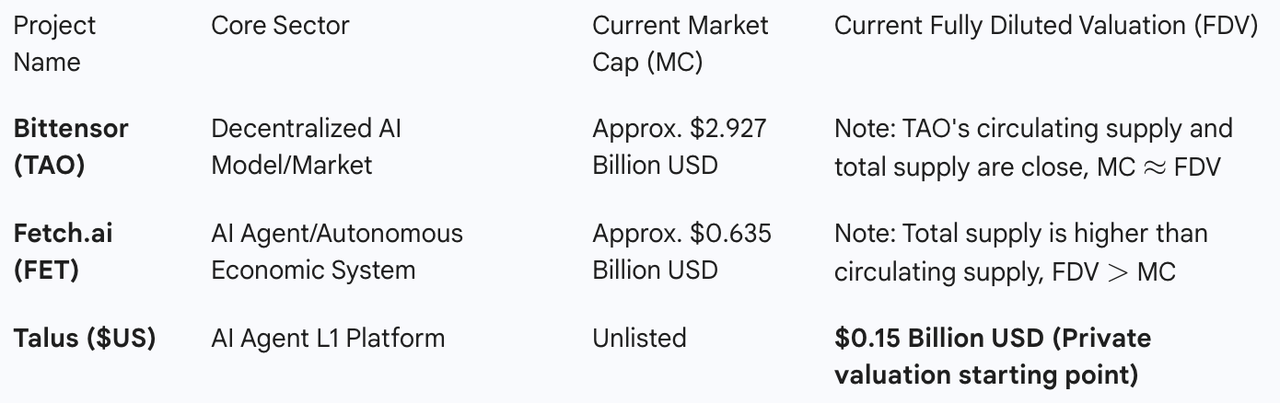The width and height of the screenshot is (1280, 403).
Task: Click the Approx. $0.635 Billion USD value
Action: 681,252
